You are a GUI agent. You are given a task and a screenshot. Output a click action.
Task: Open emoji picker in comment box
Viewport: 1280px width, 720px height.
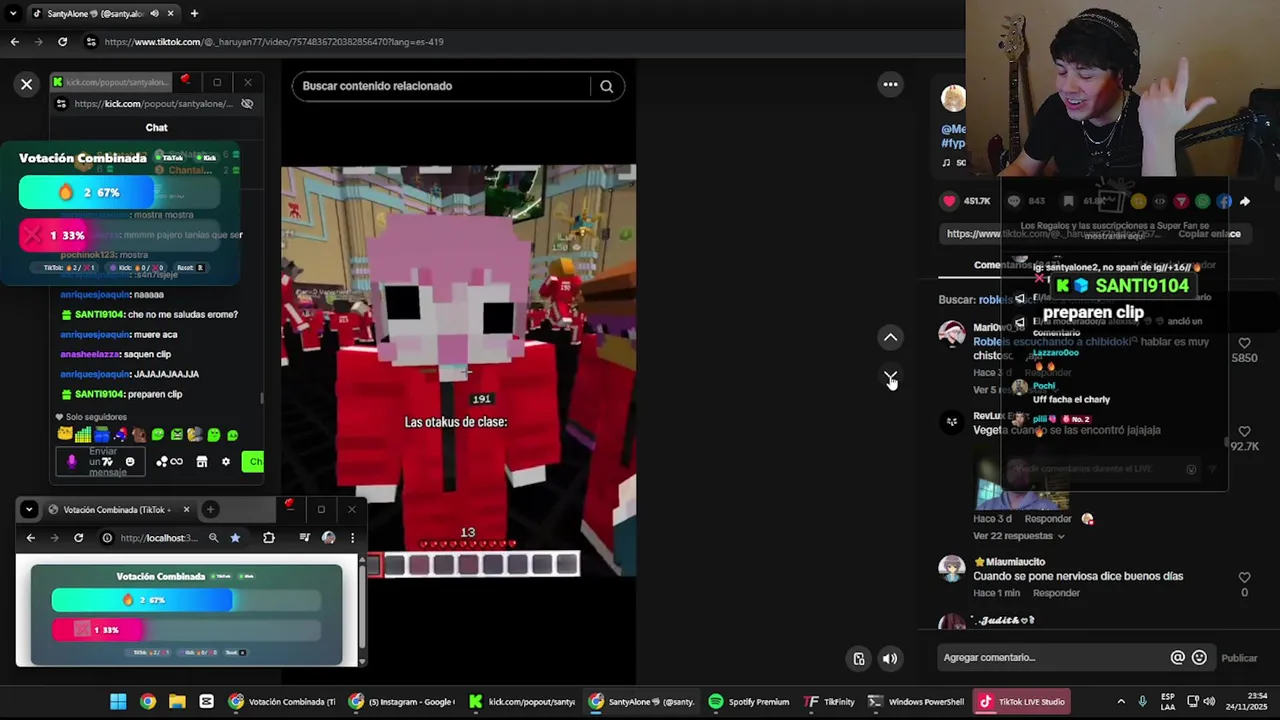click(1199, 657)
